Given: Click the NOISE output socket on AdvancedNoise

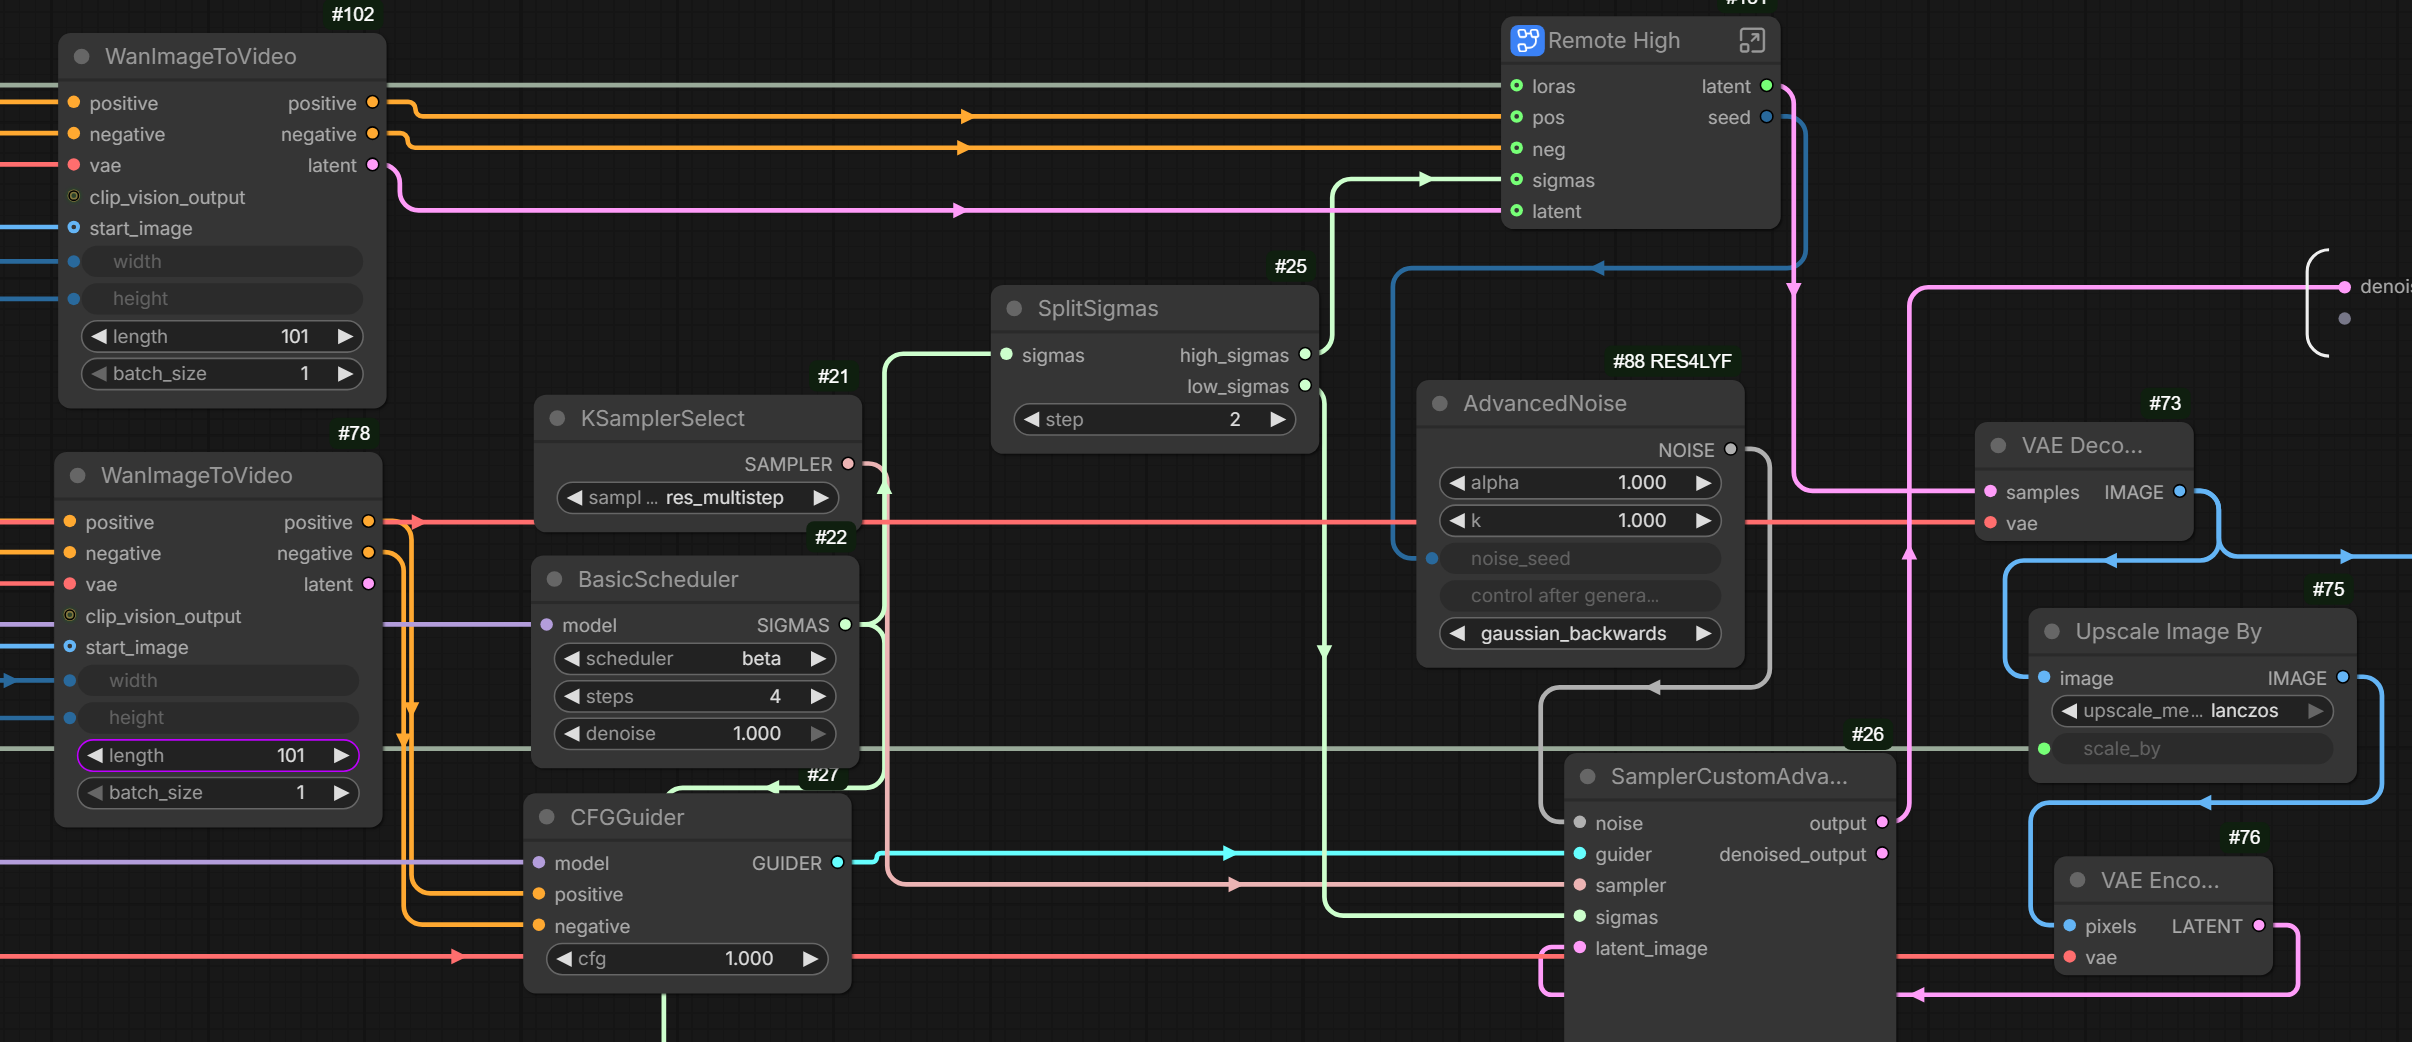Looking at the screenshot, I should click(x=1731, y=449).
